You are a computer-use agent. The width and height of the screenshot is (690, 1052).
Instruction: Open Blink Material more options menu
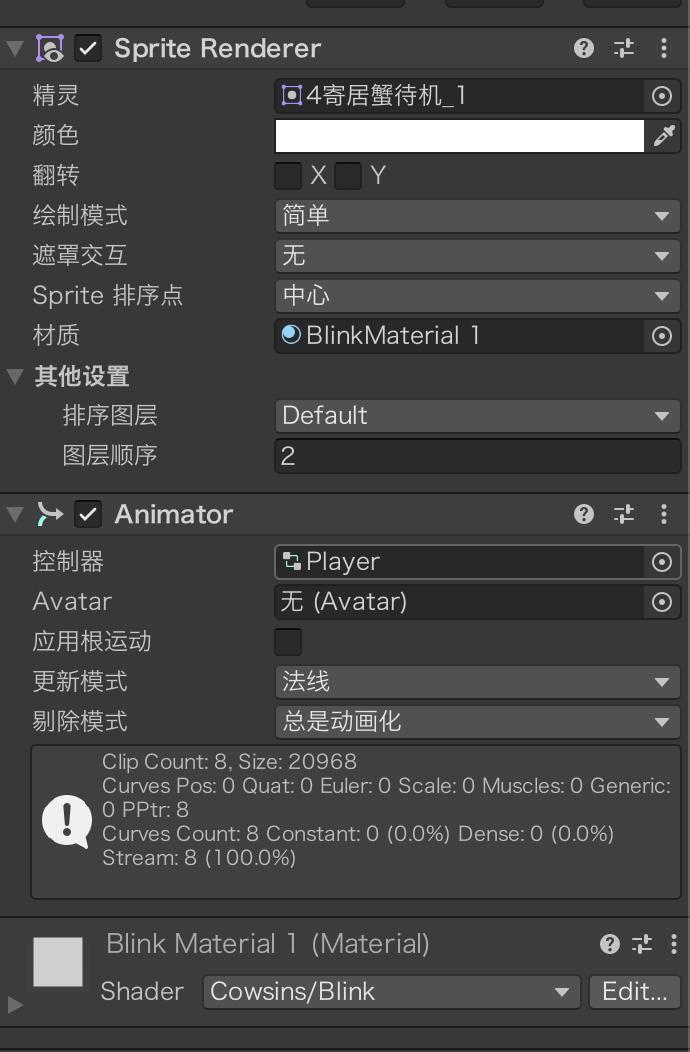click(x=674, y=944)
